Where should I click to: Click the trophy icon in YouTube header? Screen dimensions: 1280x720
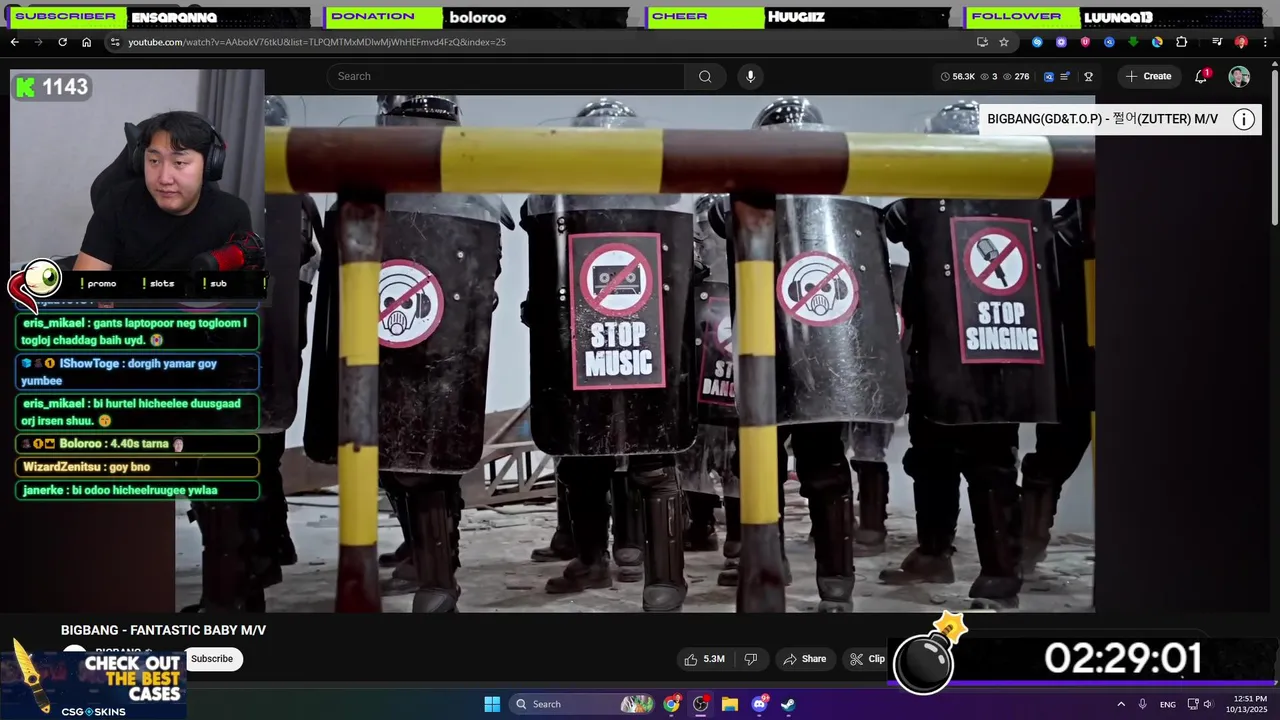click(1089, 76)
